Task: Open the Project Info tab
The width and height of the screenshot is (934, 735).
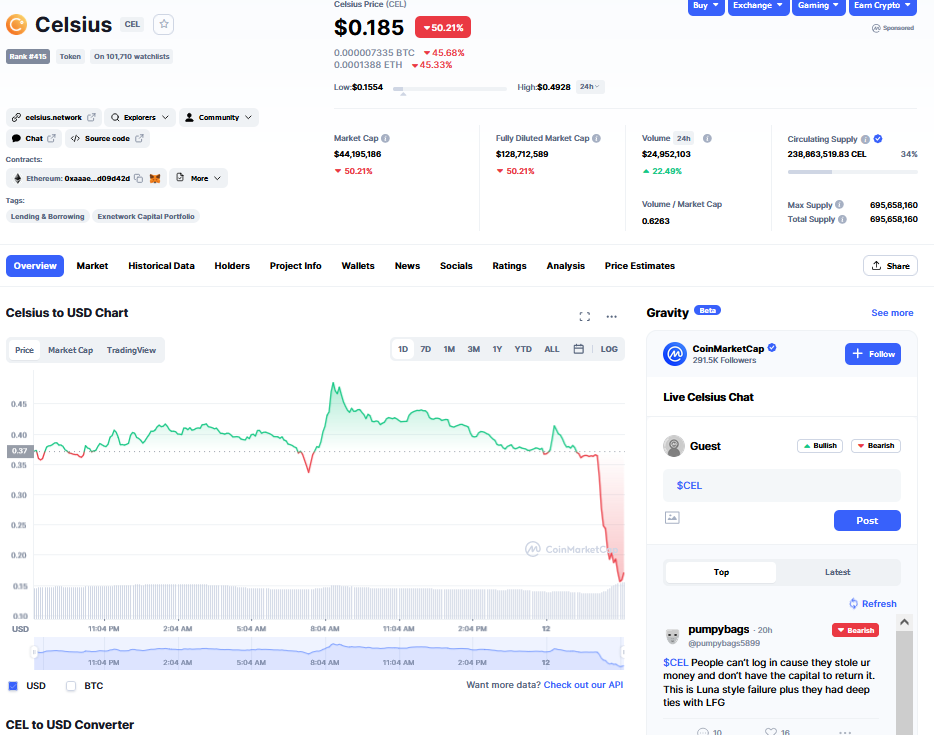Action: [x=295, y=266]
